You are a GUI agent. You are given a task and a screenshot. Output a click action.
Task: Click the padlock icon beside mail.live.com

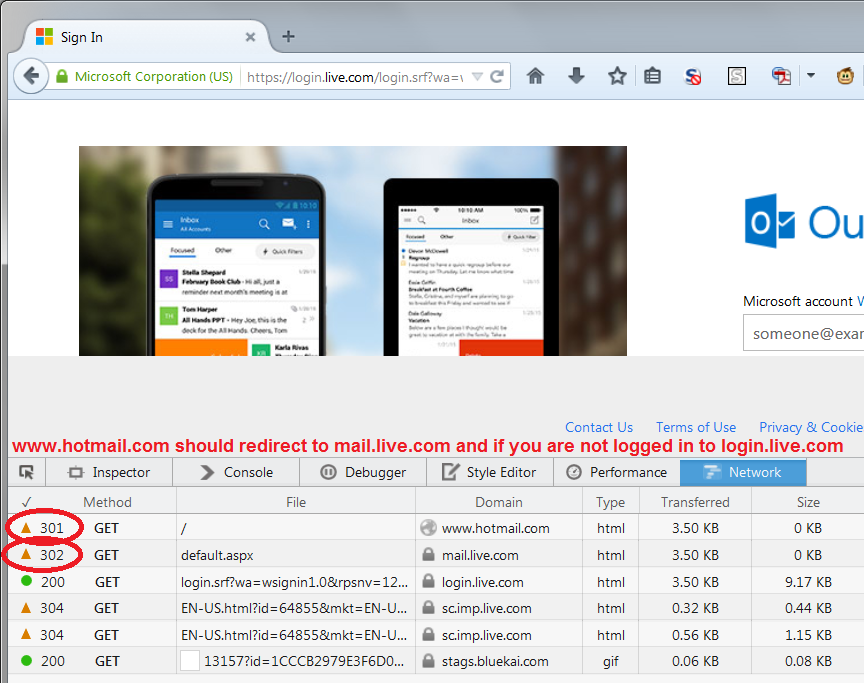(428, 555)
